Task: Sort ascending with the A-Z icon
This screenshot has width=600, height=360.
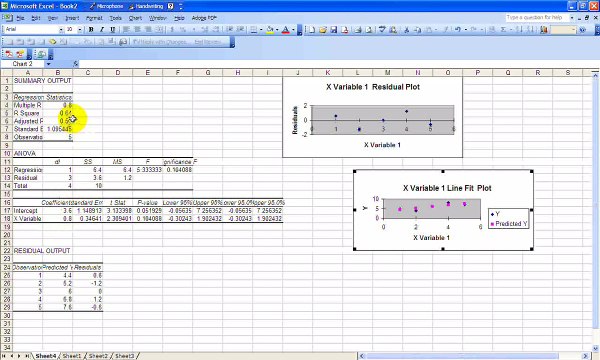Action: 520,29
